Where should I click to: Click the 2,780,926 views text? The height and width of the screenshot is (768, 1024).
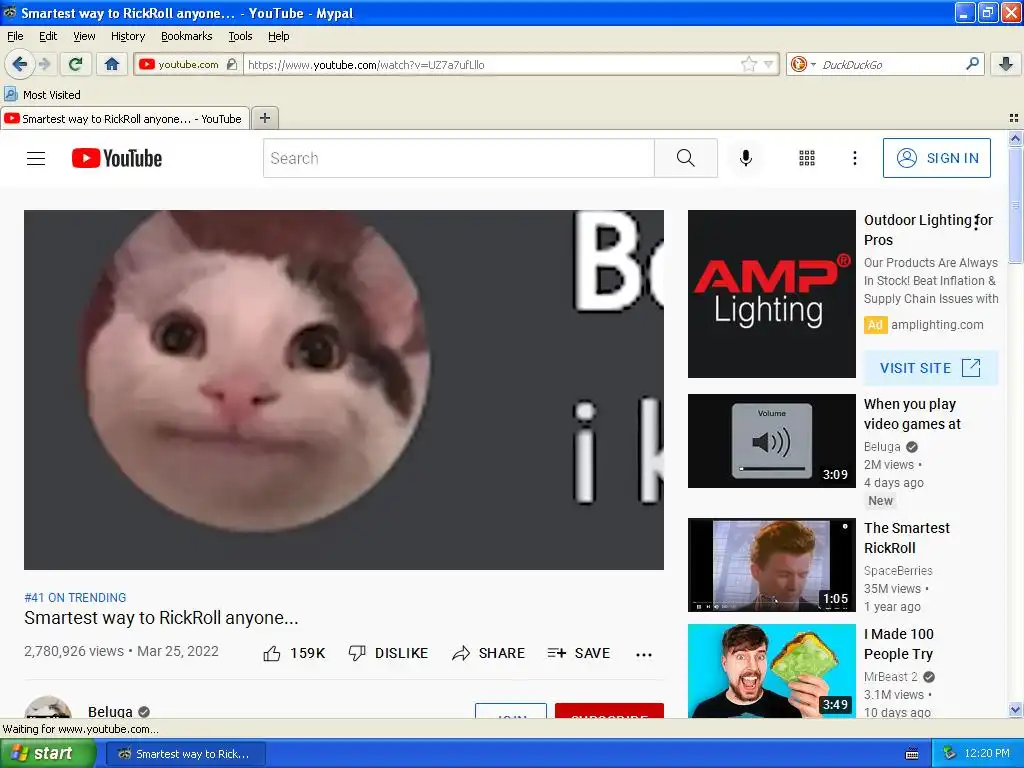(x=74, y=651)
